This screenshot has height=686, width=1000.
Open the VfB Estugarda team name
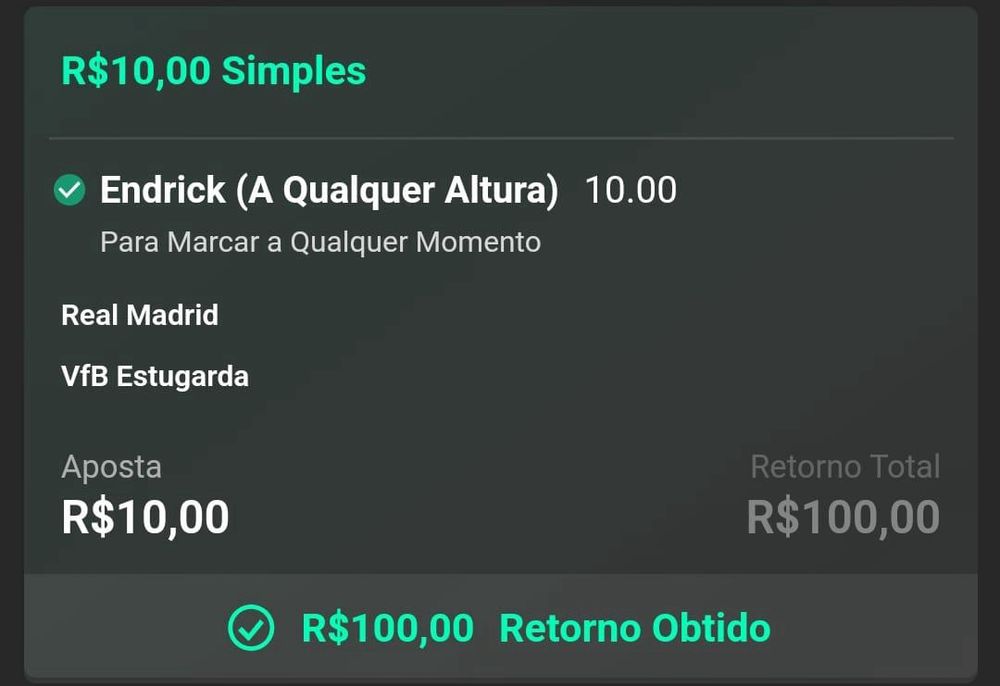tap(155, 376)
